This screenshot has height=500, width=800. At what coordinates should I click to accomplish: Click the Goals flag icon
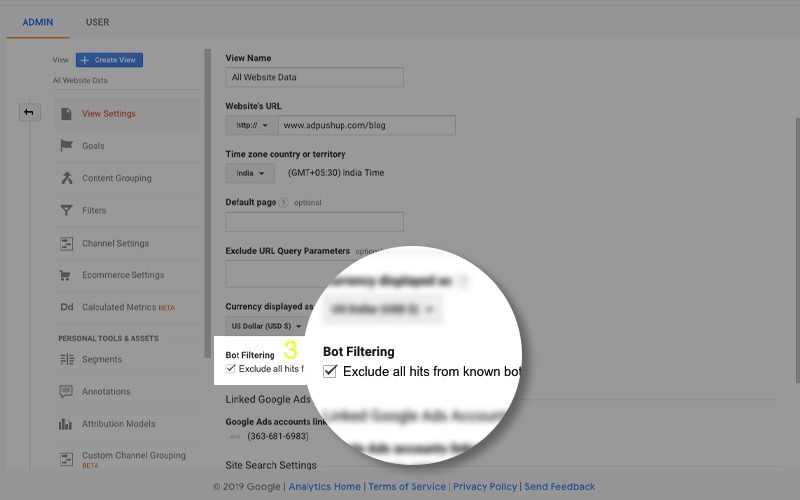pyautogui.click(x=67, y=146)
